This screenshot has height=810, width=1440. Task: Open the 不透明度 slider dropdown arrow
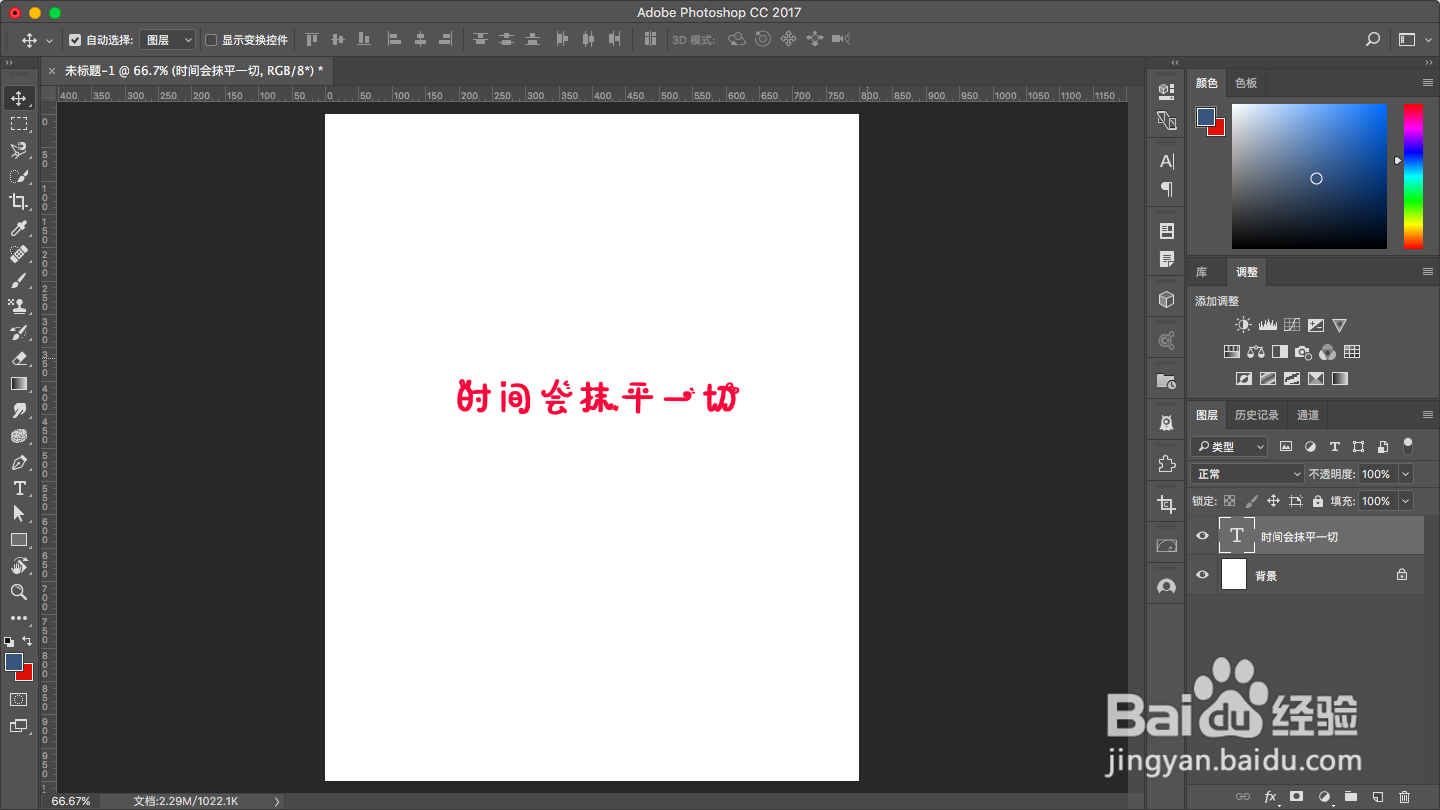tap(1406, 474)
